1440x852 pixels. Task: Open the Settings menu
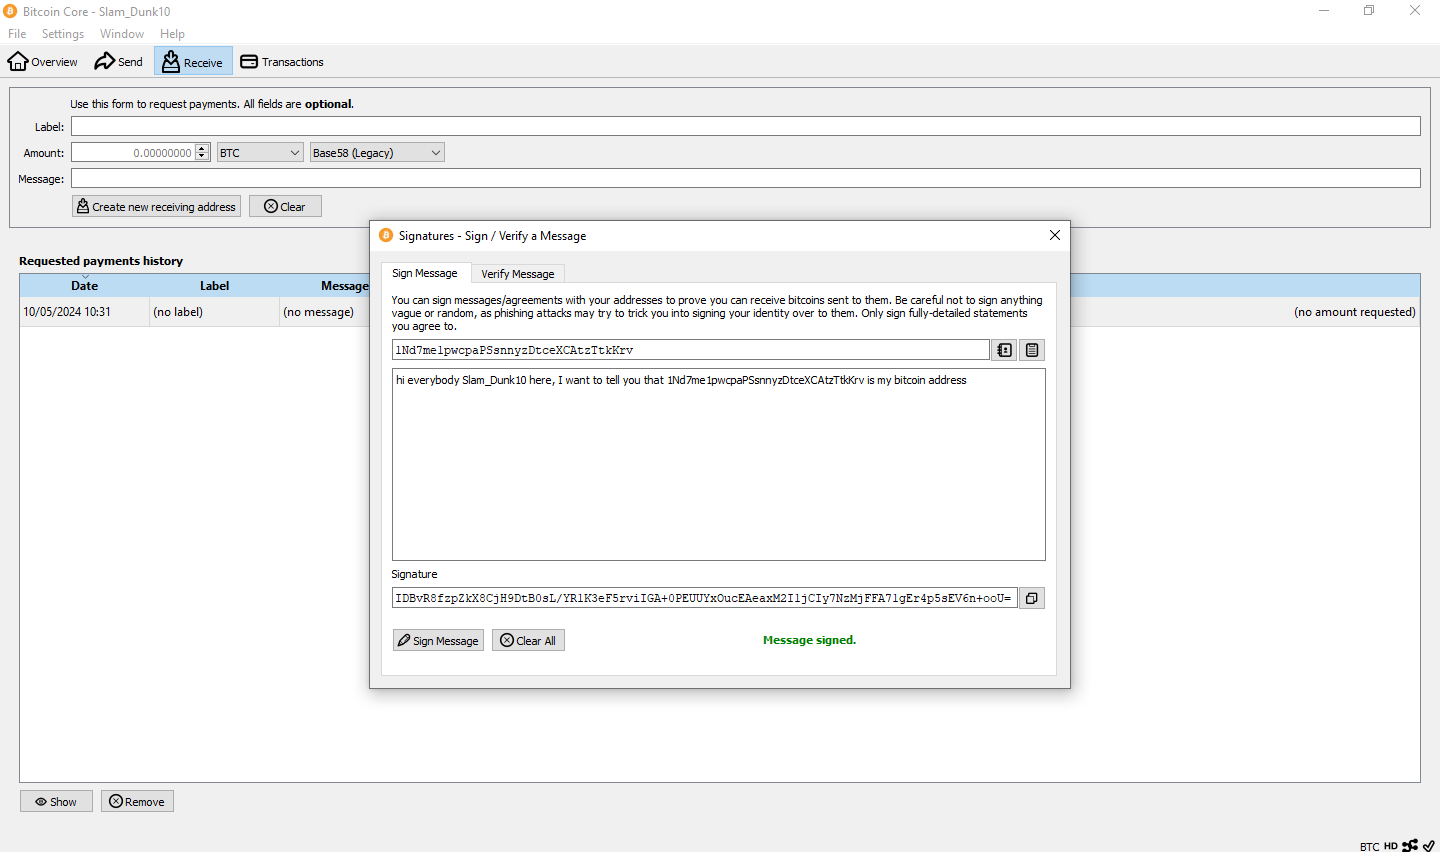click(x=63, y=34)
